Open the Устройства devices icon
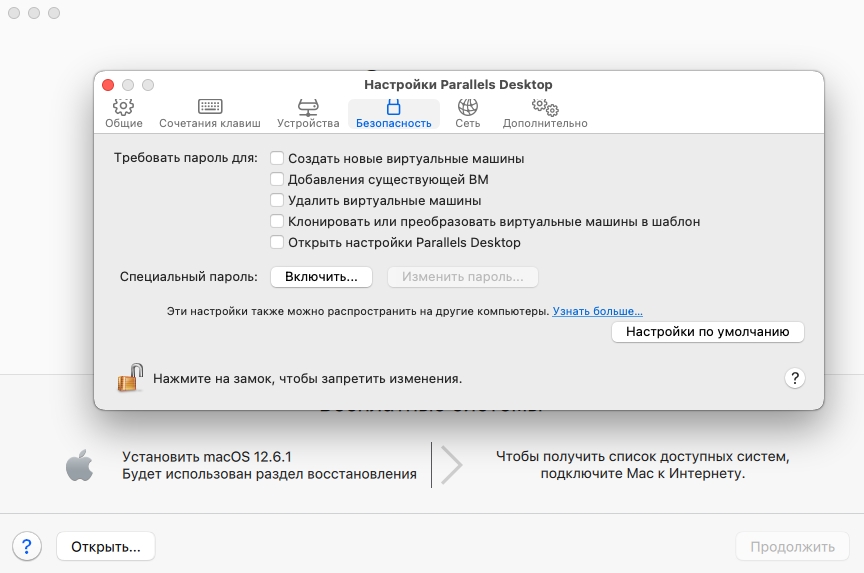 click(308, 107)
